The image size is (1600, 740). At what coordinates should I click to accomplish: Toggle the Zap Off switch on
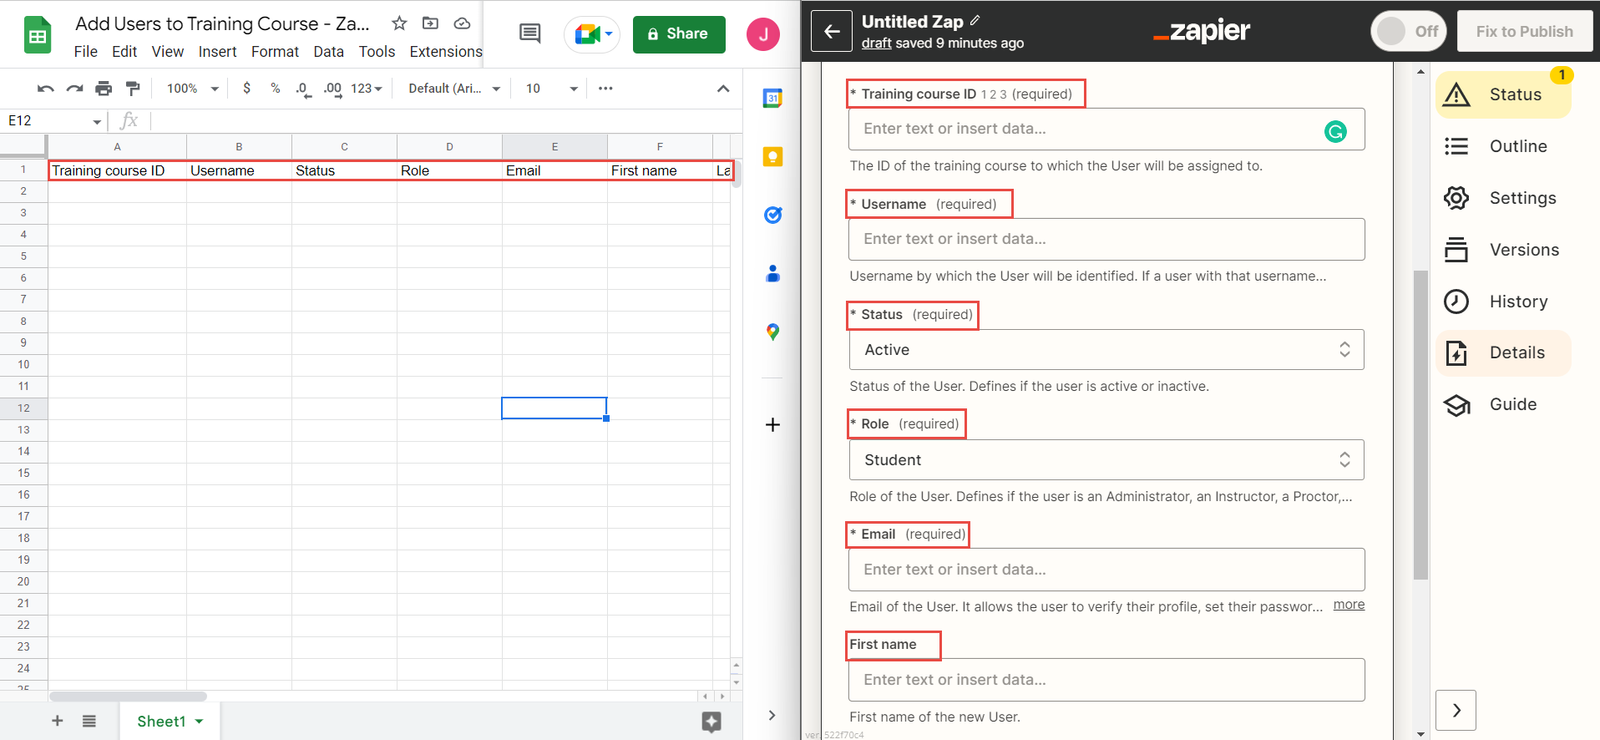1408,32
